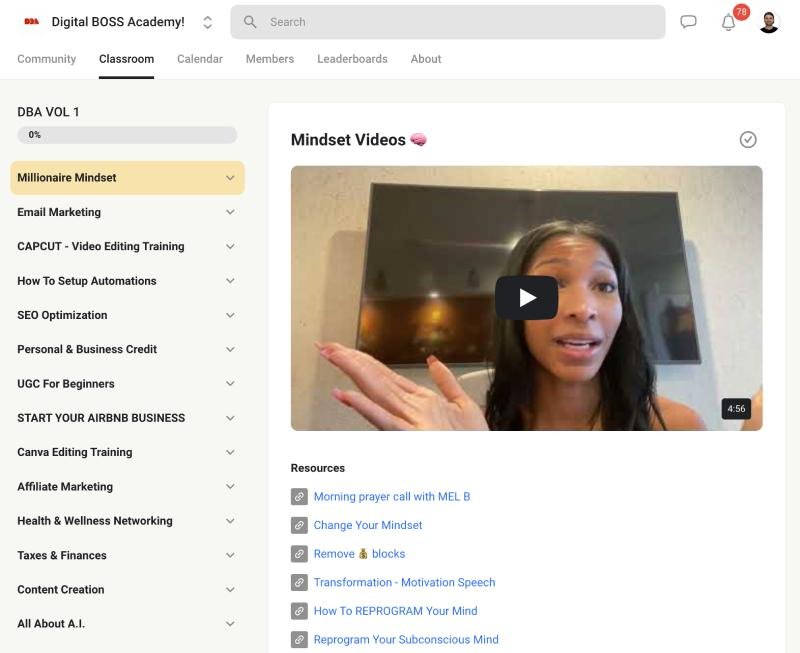
Task: Play the Mindset Videos video
Action: [x=526, y=298]
